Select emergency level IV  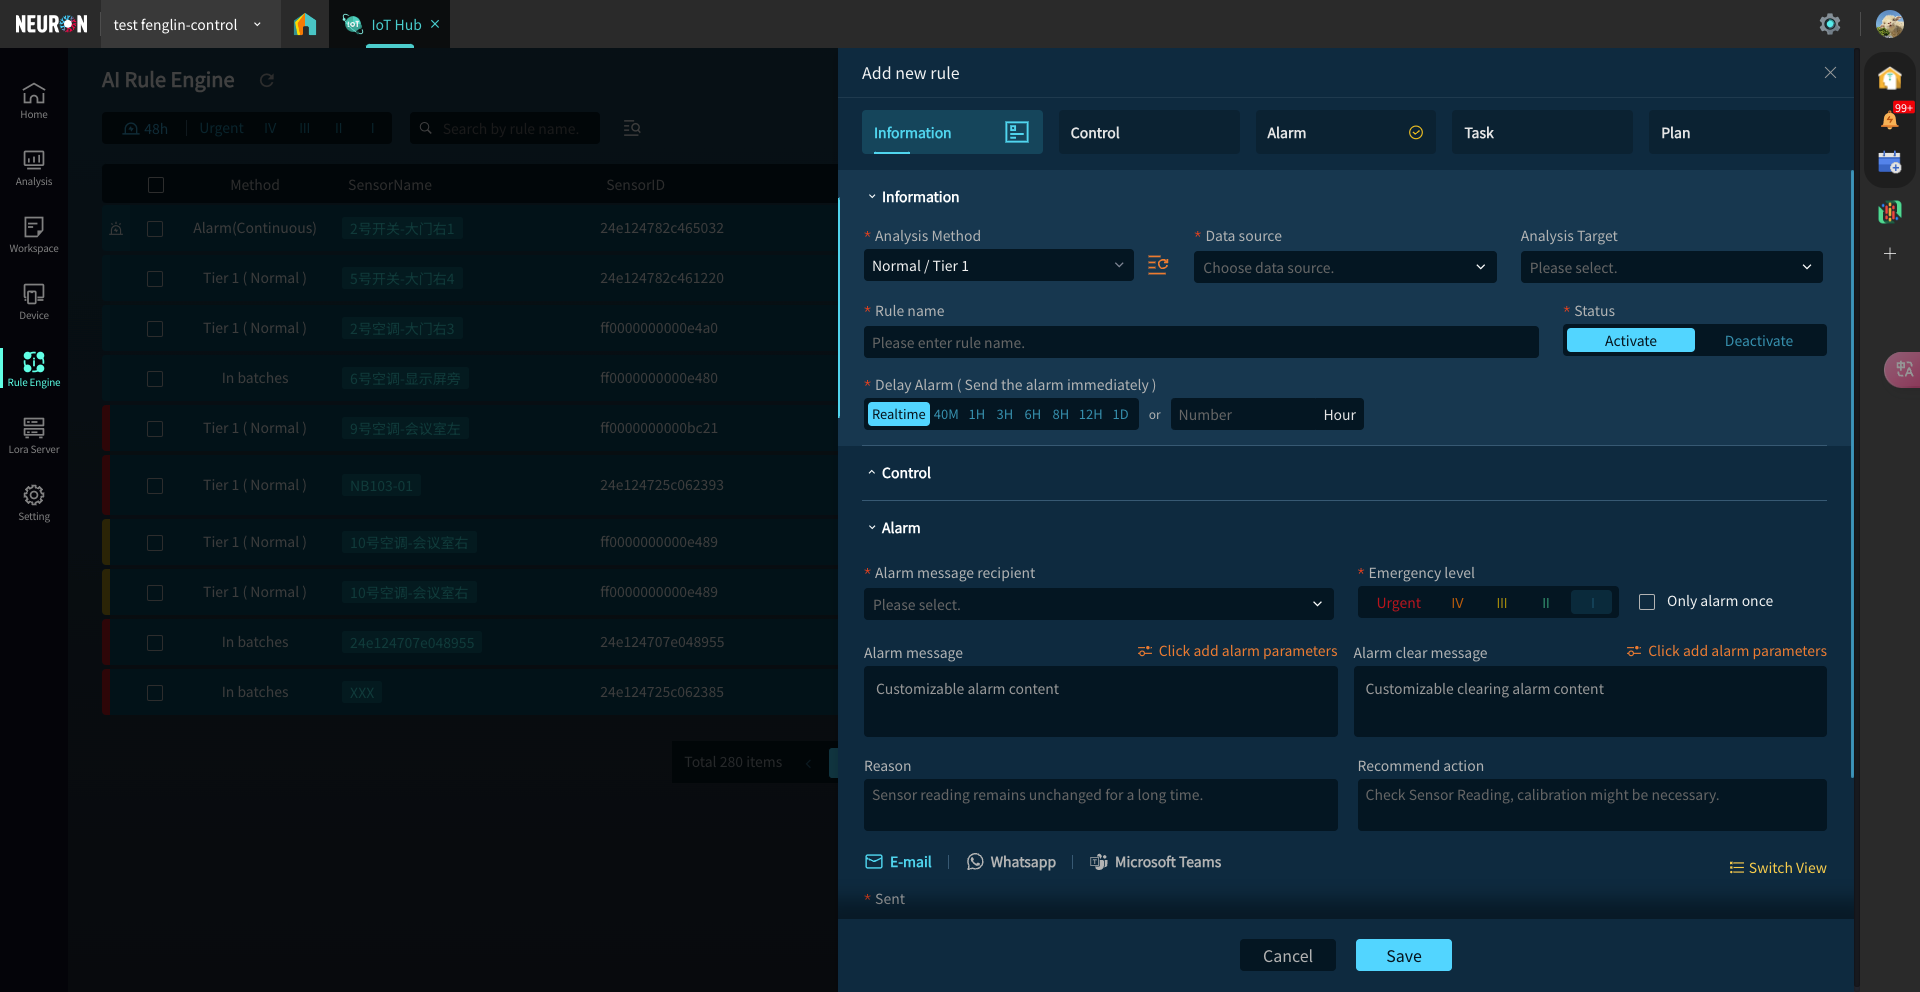coord(1457,603)
